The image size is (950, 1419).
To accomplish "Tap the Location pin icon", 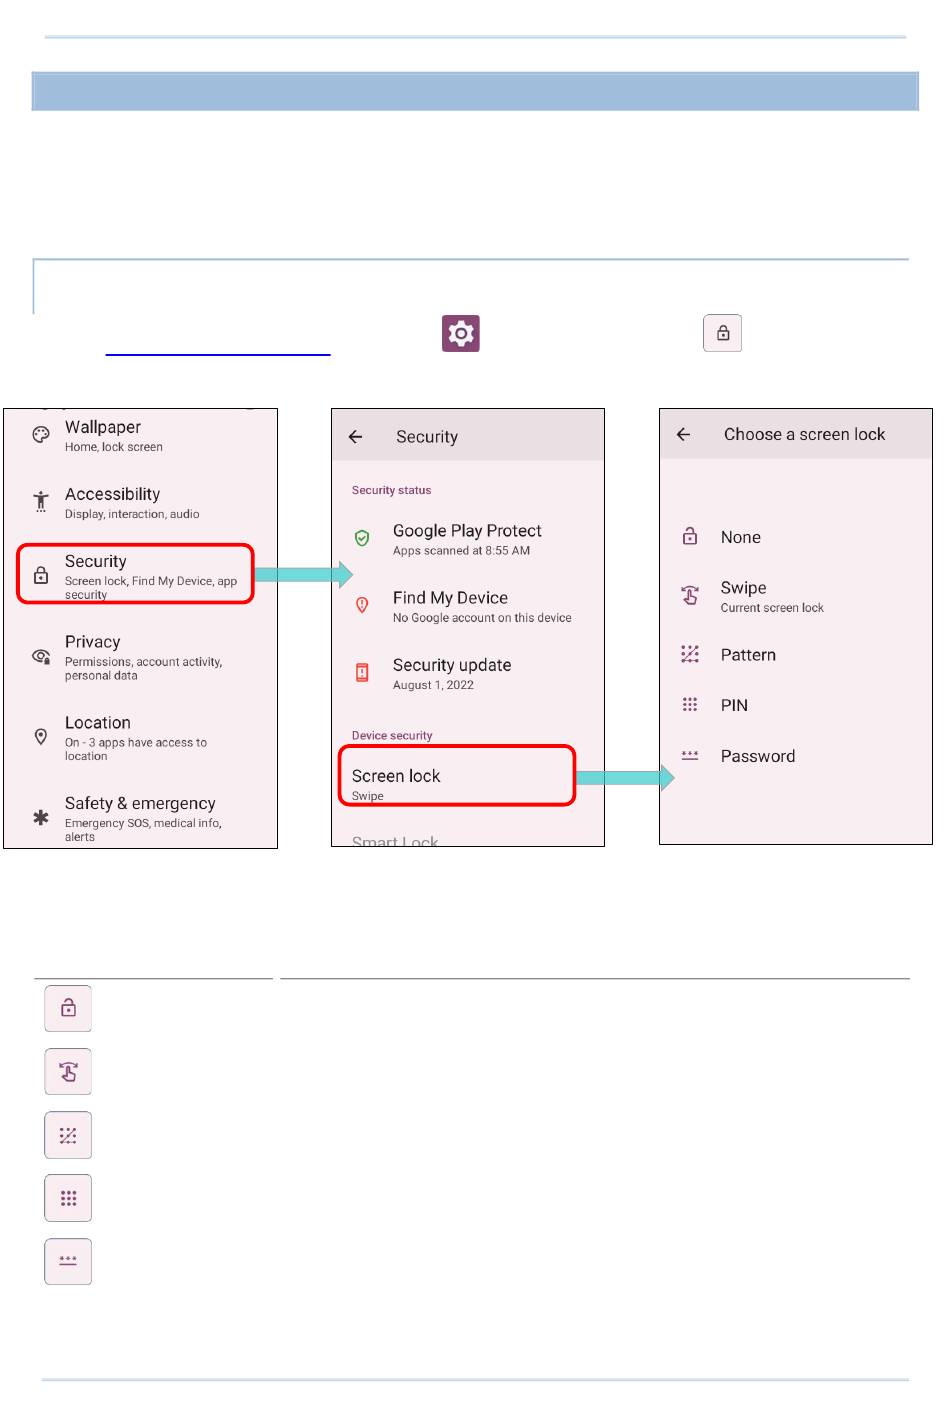I will pos(41,737).
